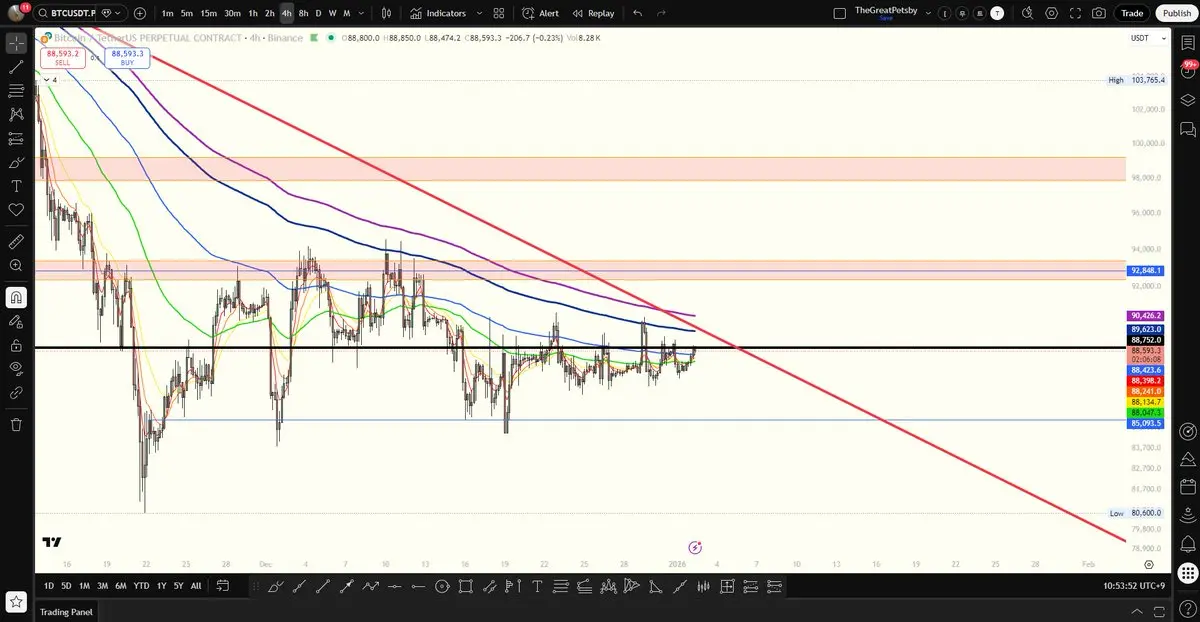Switch to the W weekly timeframe
The image size is (1200, 622).
coord(332,13)
